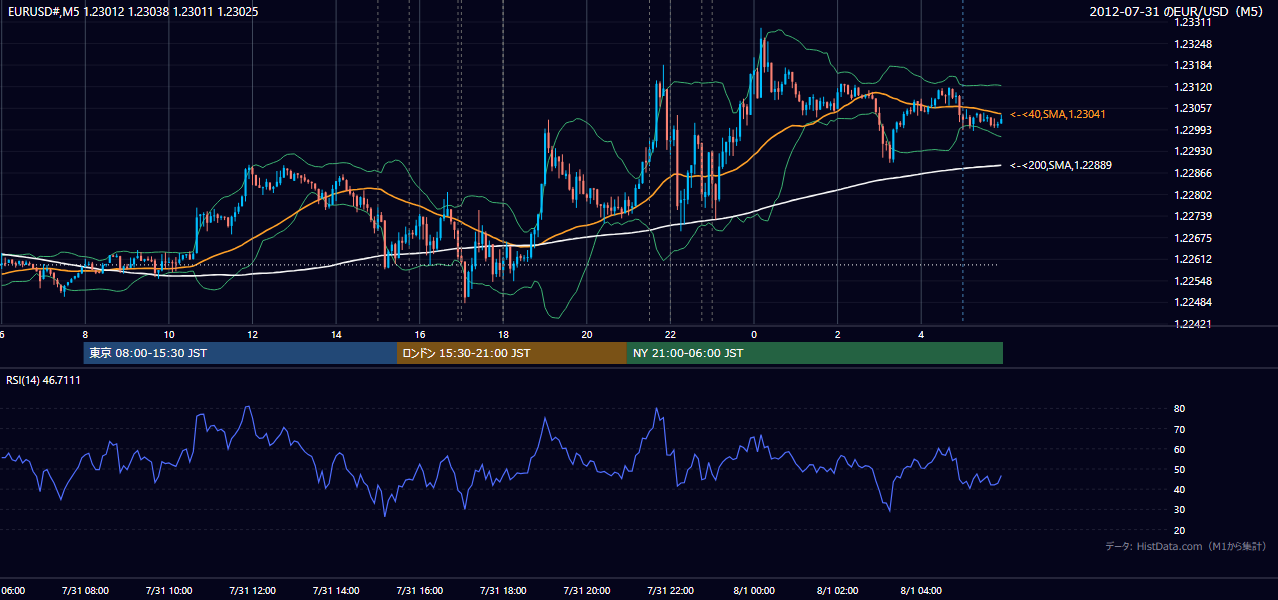Click price axis value 1.22675

[1193, 238]
